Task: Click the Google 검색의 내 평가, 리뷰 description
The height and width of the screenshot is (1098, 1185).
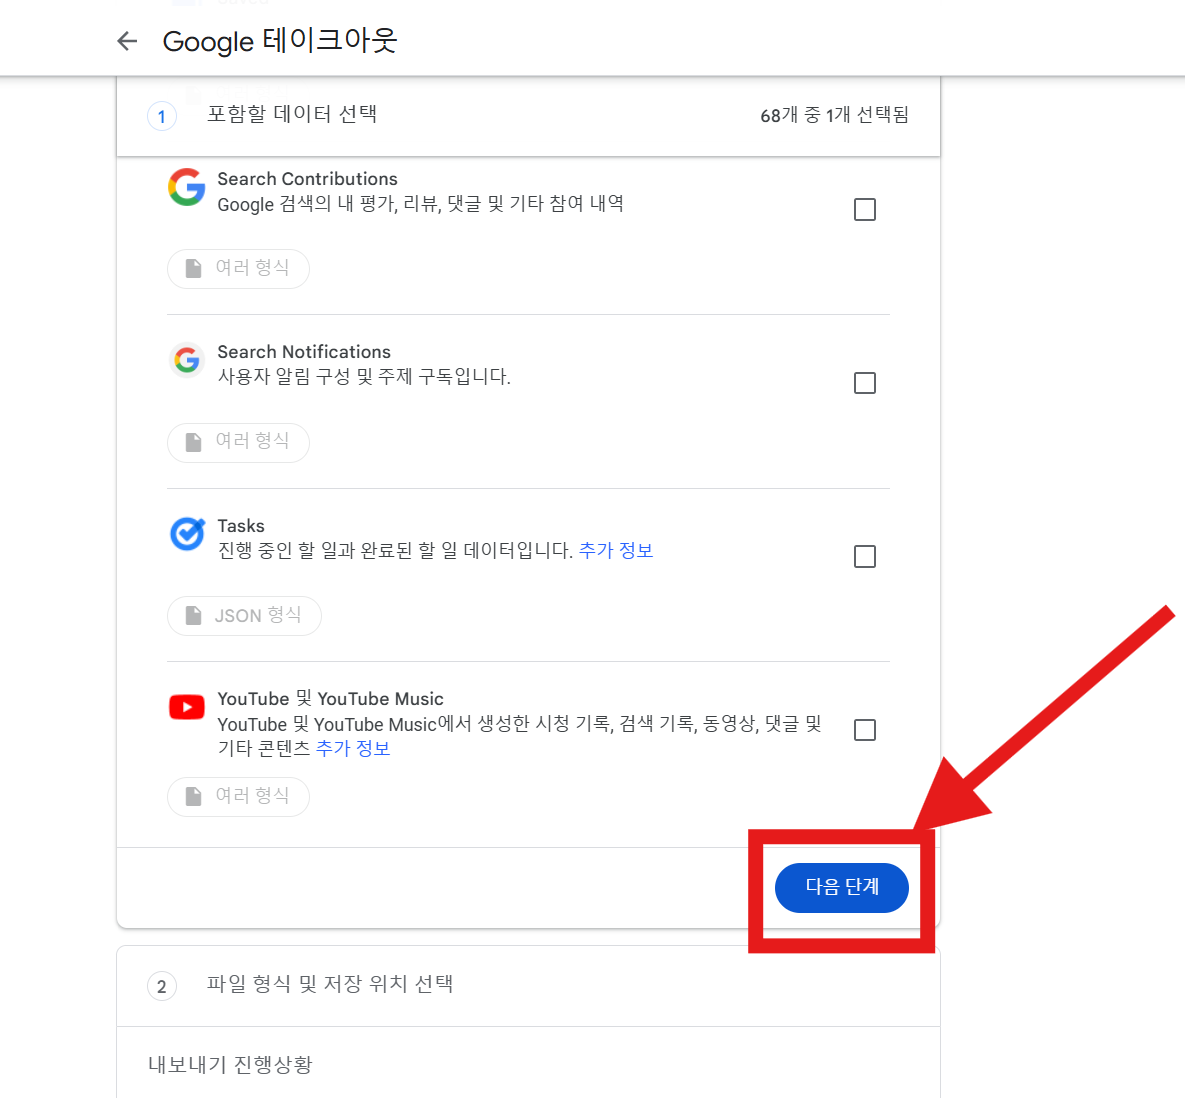Action: pos(420,203)
